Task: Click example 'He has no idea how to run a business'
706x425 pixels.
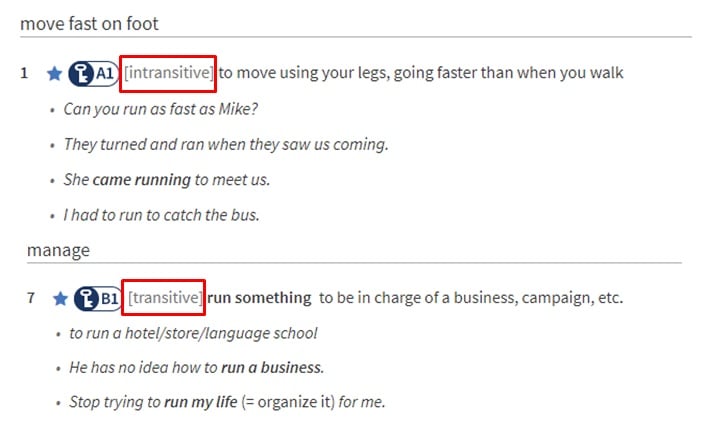Action: [196, 368]
